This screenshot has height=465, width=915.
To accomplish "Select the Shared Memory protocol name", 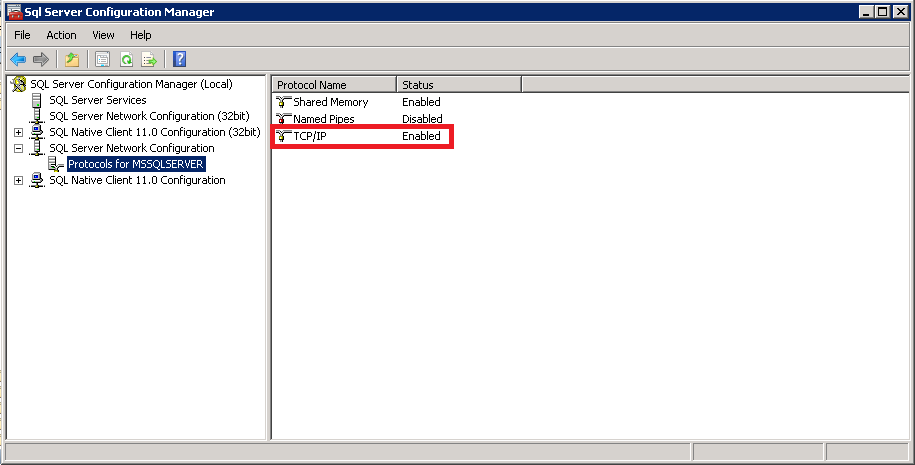I will coord(330,102).
